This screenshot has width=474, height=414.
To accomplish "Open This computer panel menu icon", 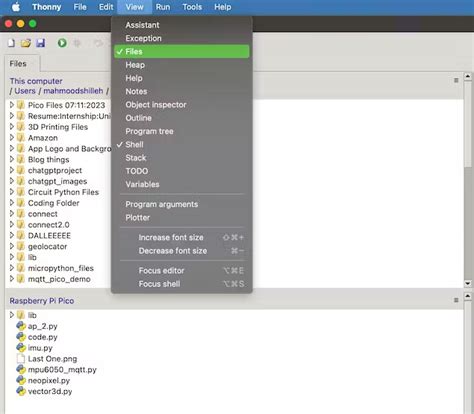I will point(456,80).
